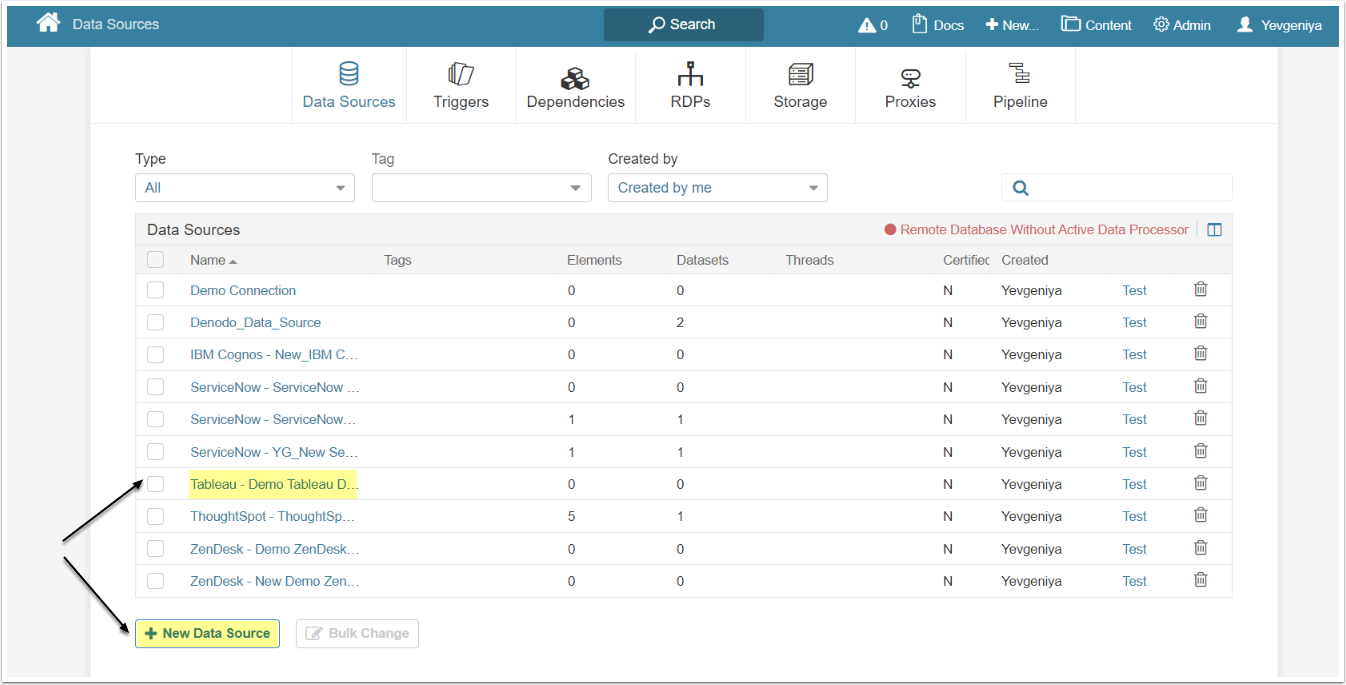This screenshot has height=685, width=1346.
Task: Expand the Tag filter dropdown
Action: click(x=481, y=188)
